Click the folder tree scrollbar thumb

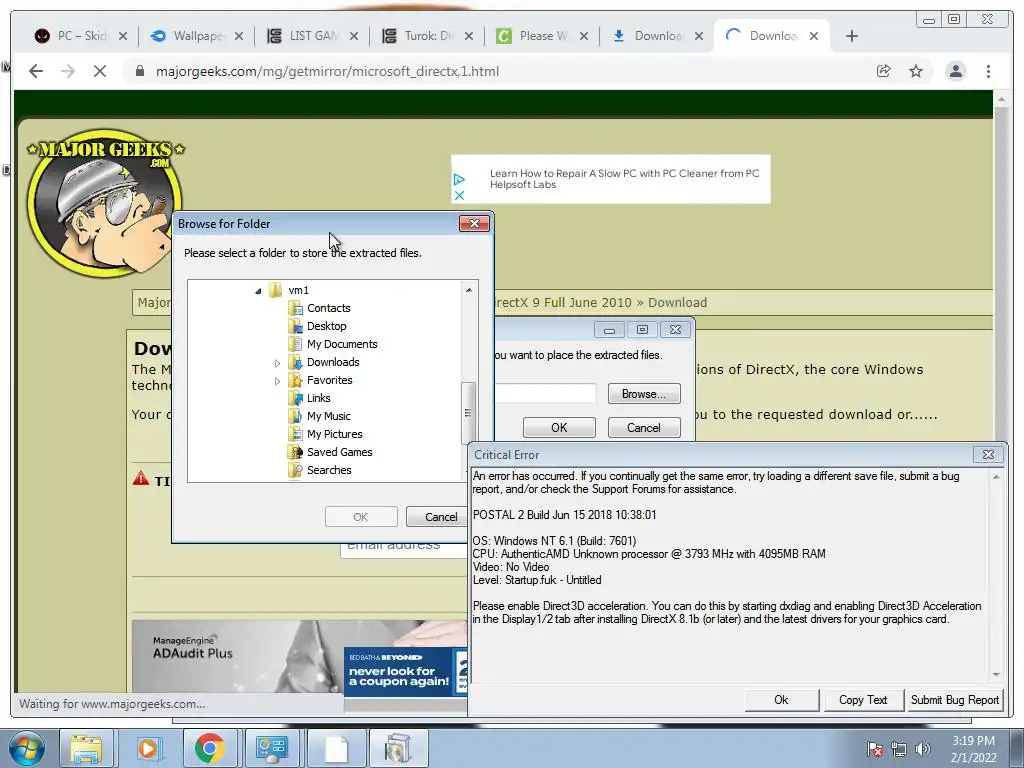pos(468,413)
